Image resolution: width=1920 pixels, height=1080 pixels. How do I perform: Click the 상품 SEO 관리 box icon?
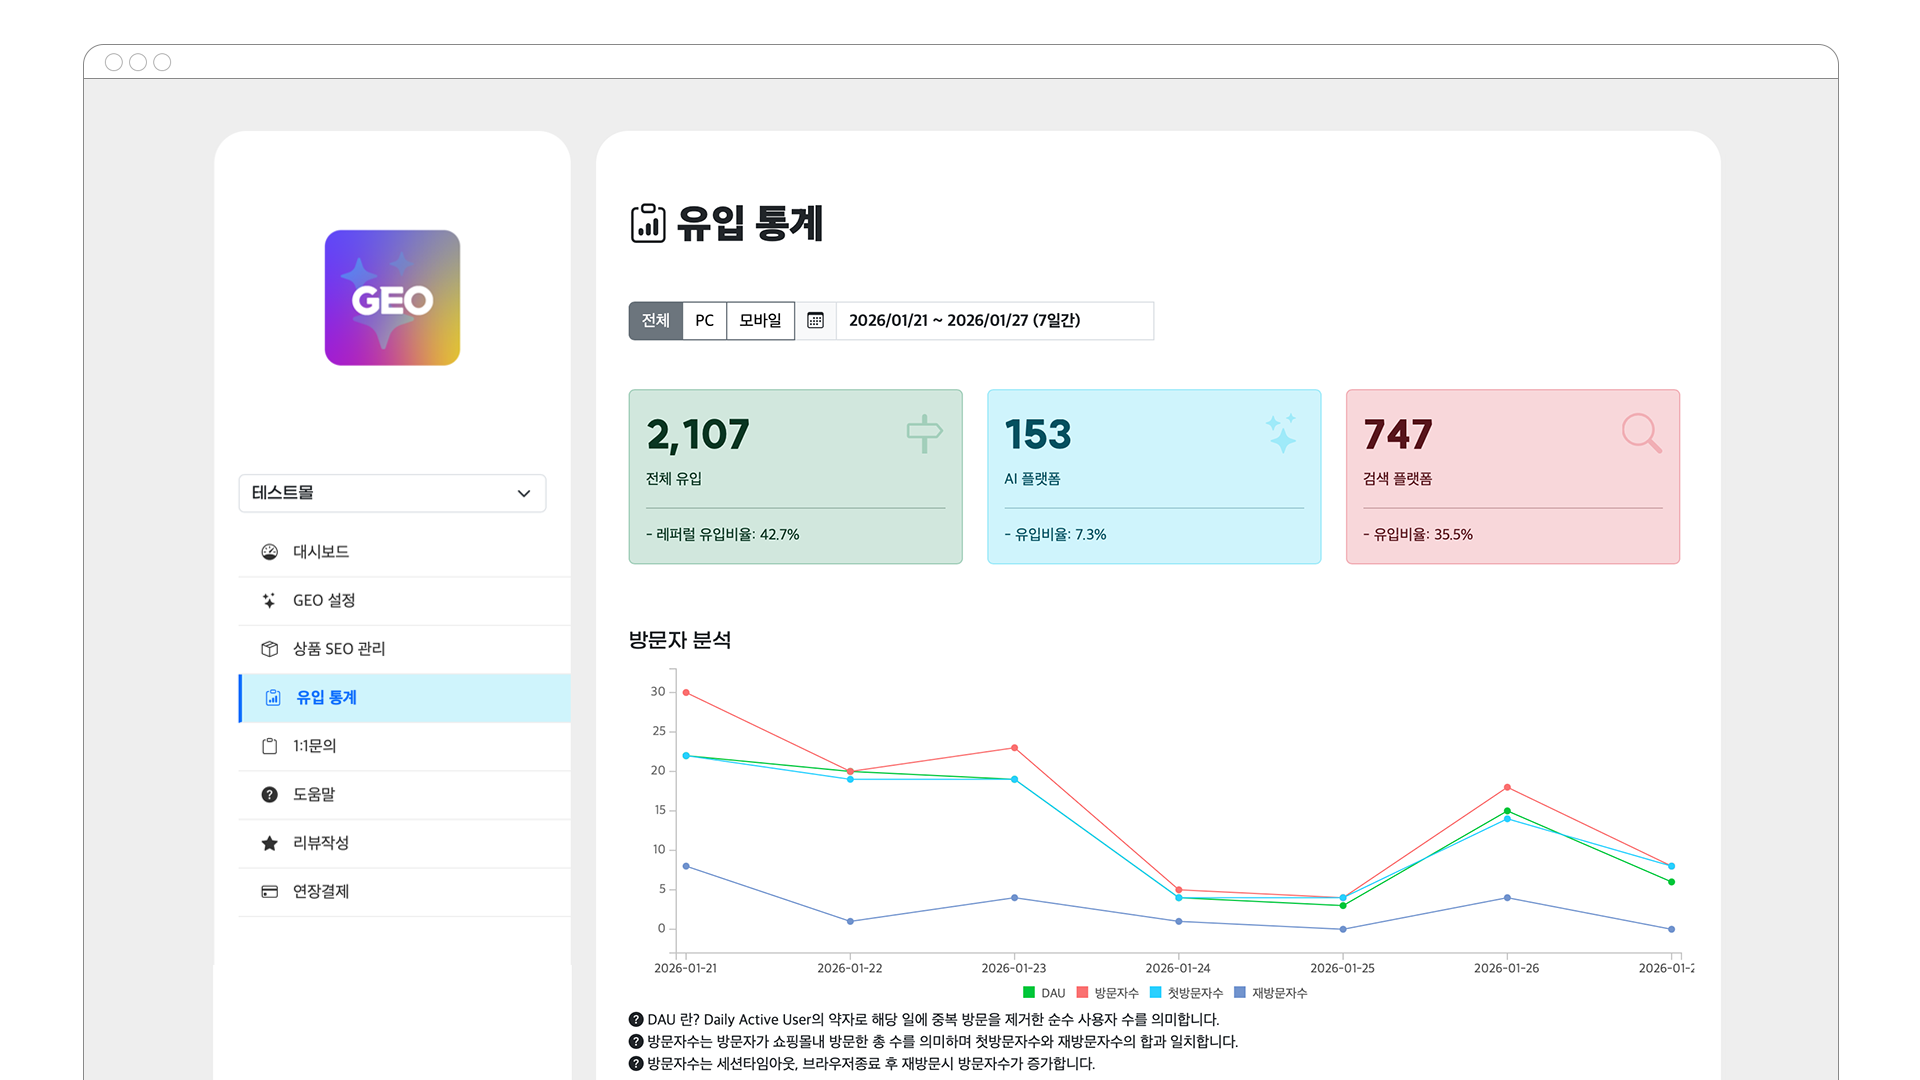(269, 649)
